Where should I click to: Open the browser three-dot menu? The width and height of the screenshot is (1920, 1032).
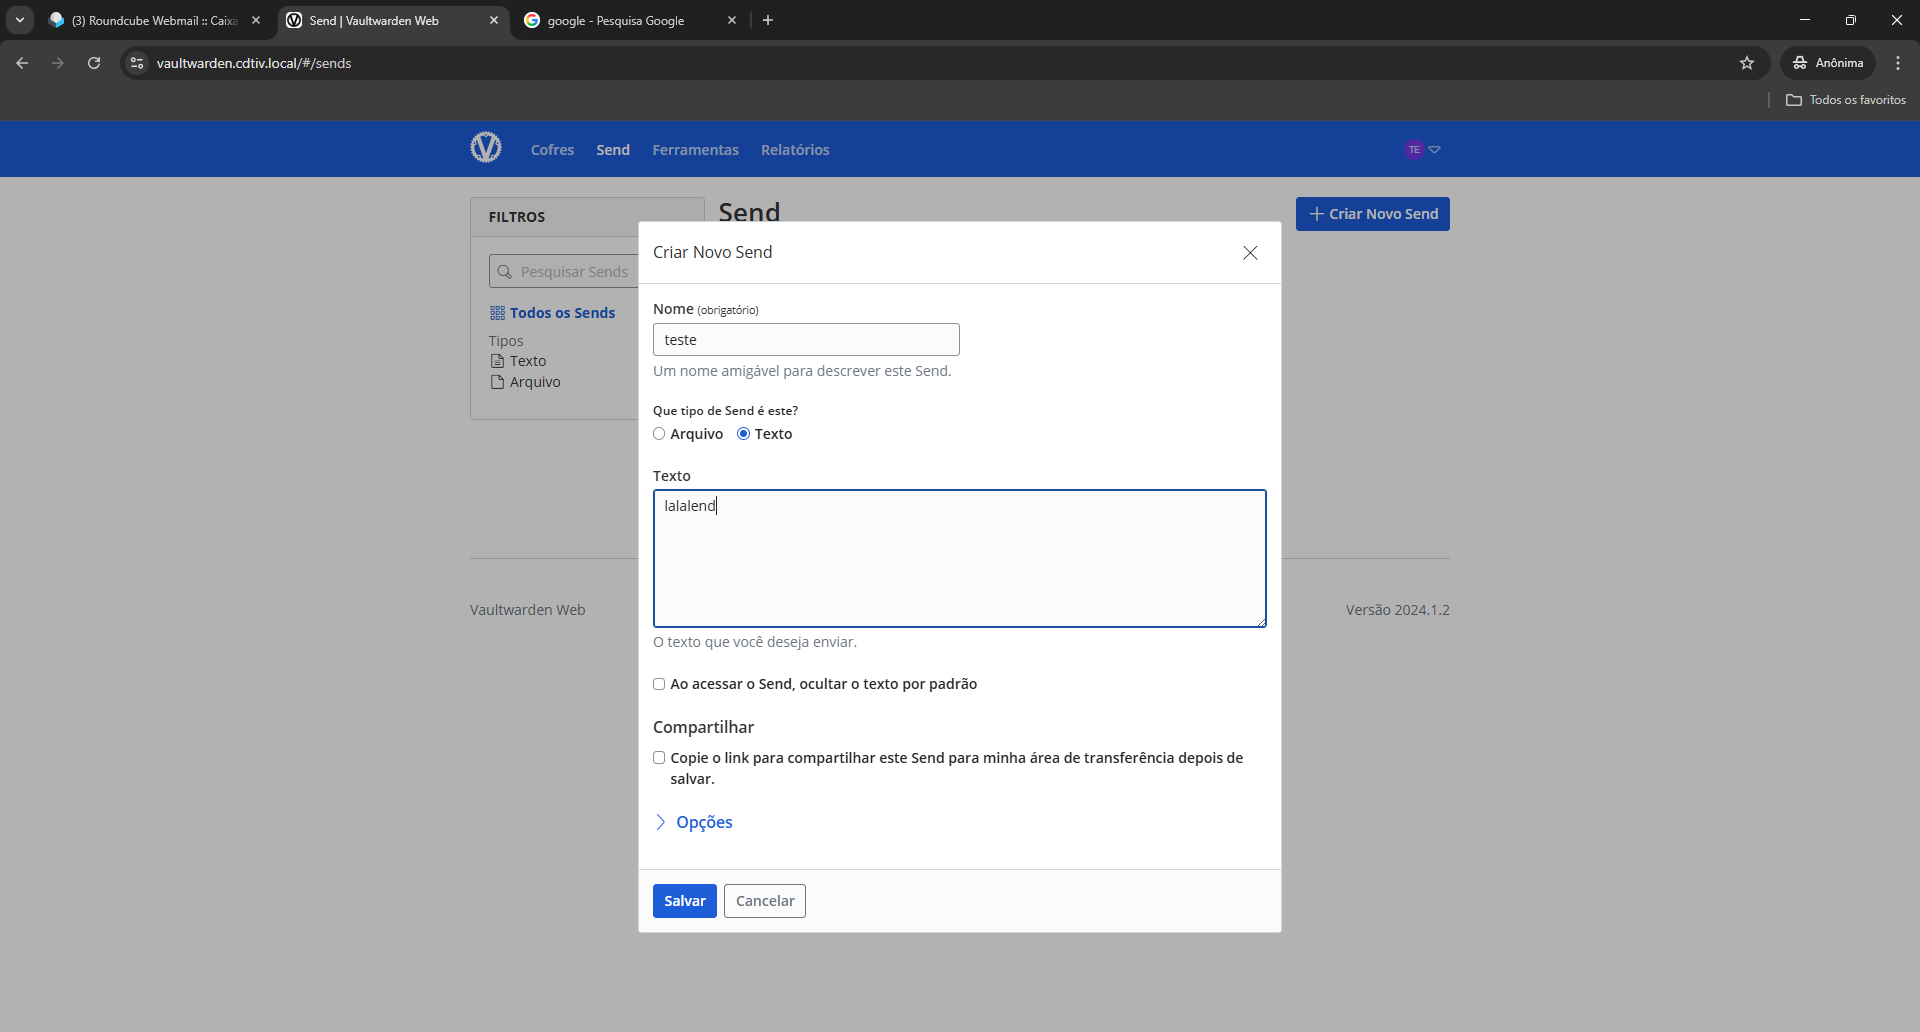(1898, 63)
